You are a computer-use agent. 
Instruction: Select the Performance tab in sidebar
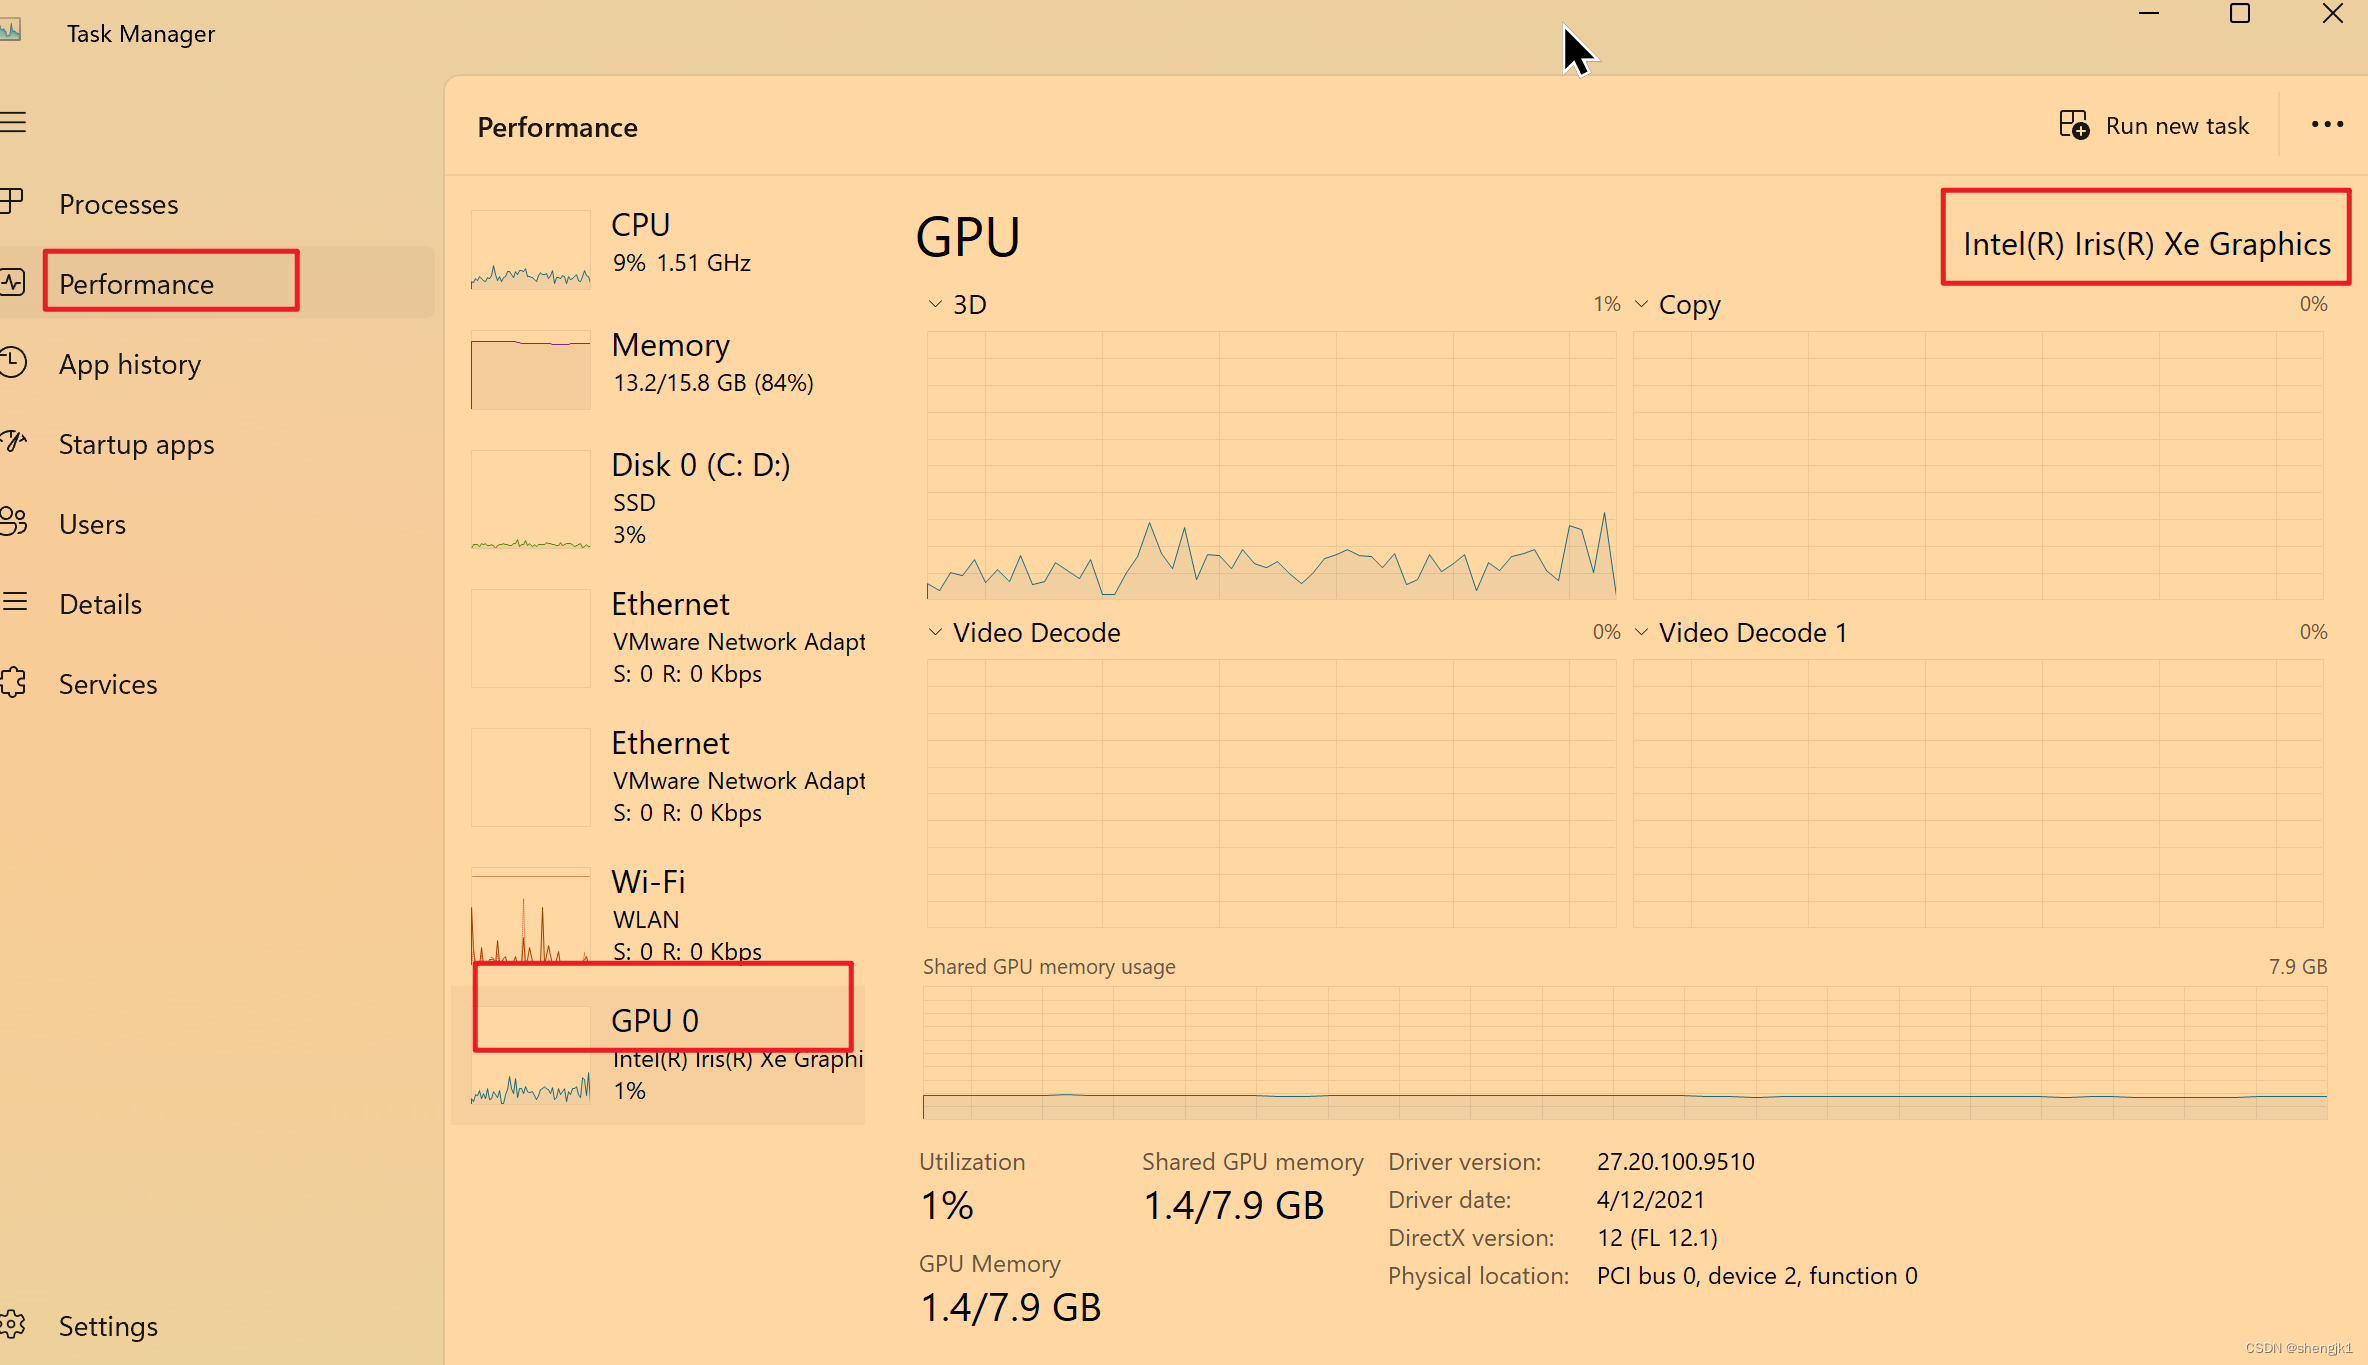(136, 284)
